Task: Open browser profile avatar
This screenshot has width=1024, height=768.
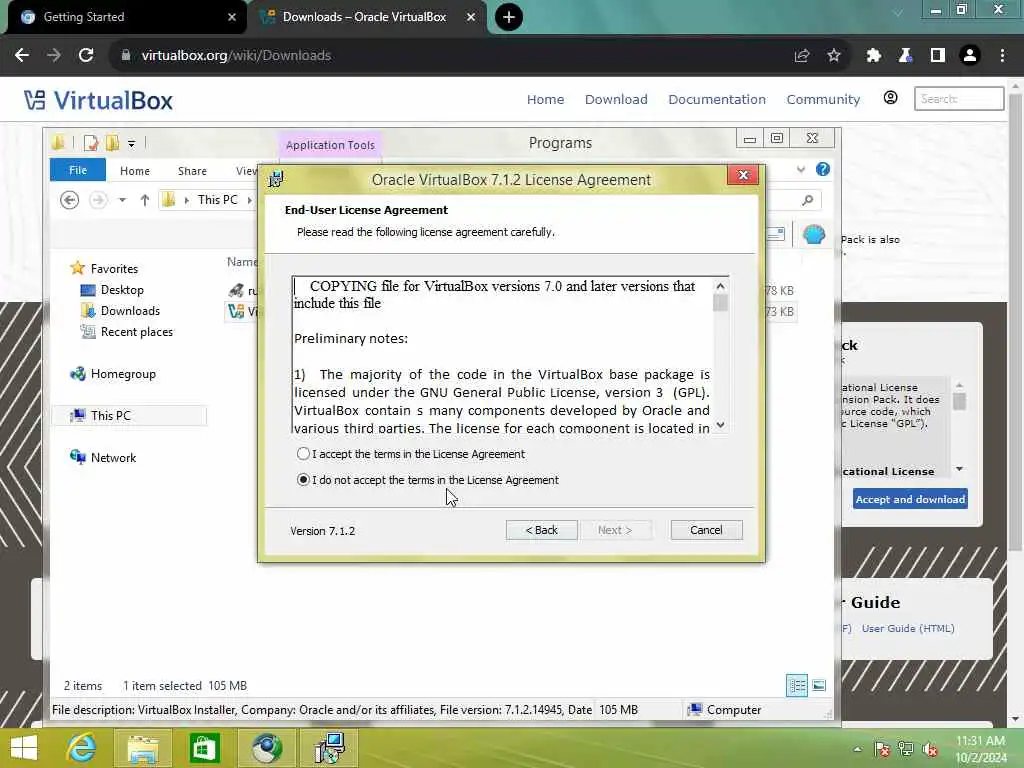Action: (x=970, y=56)
